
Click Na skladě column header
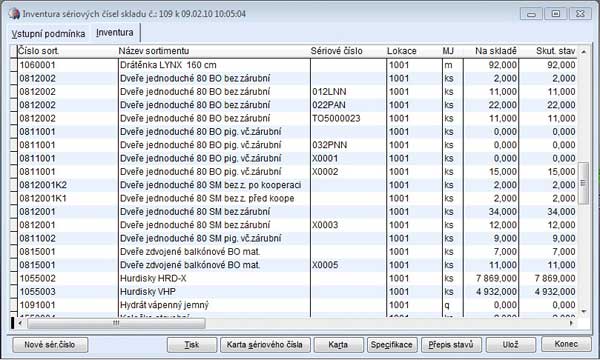click(x=491, y=51)
